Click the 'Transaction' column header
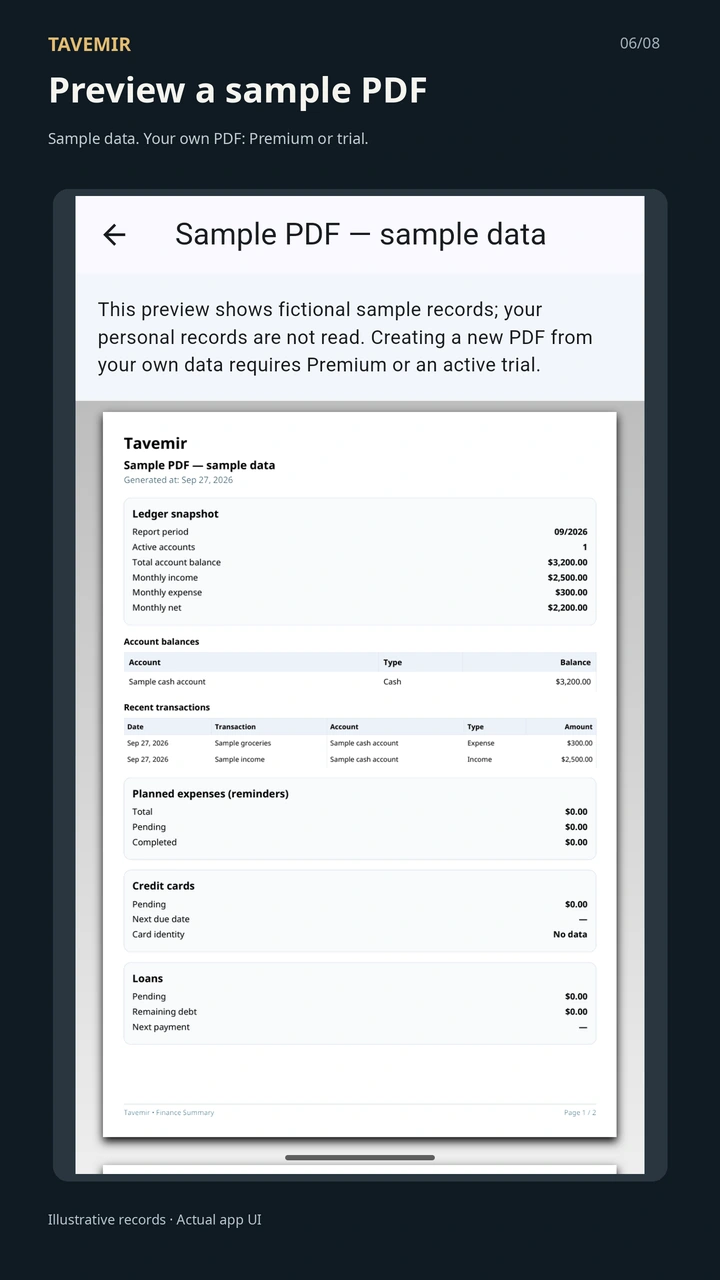This screenshot has height=1280, width=720. point(235,727)
